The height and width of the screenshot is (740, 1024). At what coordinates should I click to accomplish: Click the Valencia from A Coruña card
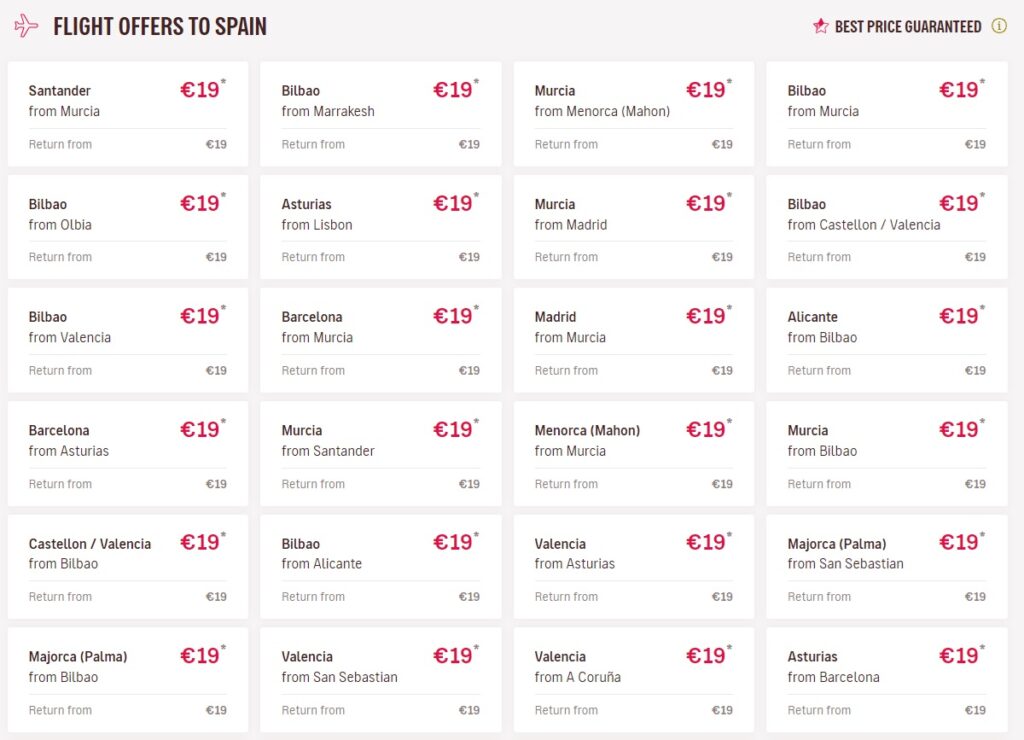point(633,678)
